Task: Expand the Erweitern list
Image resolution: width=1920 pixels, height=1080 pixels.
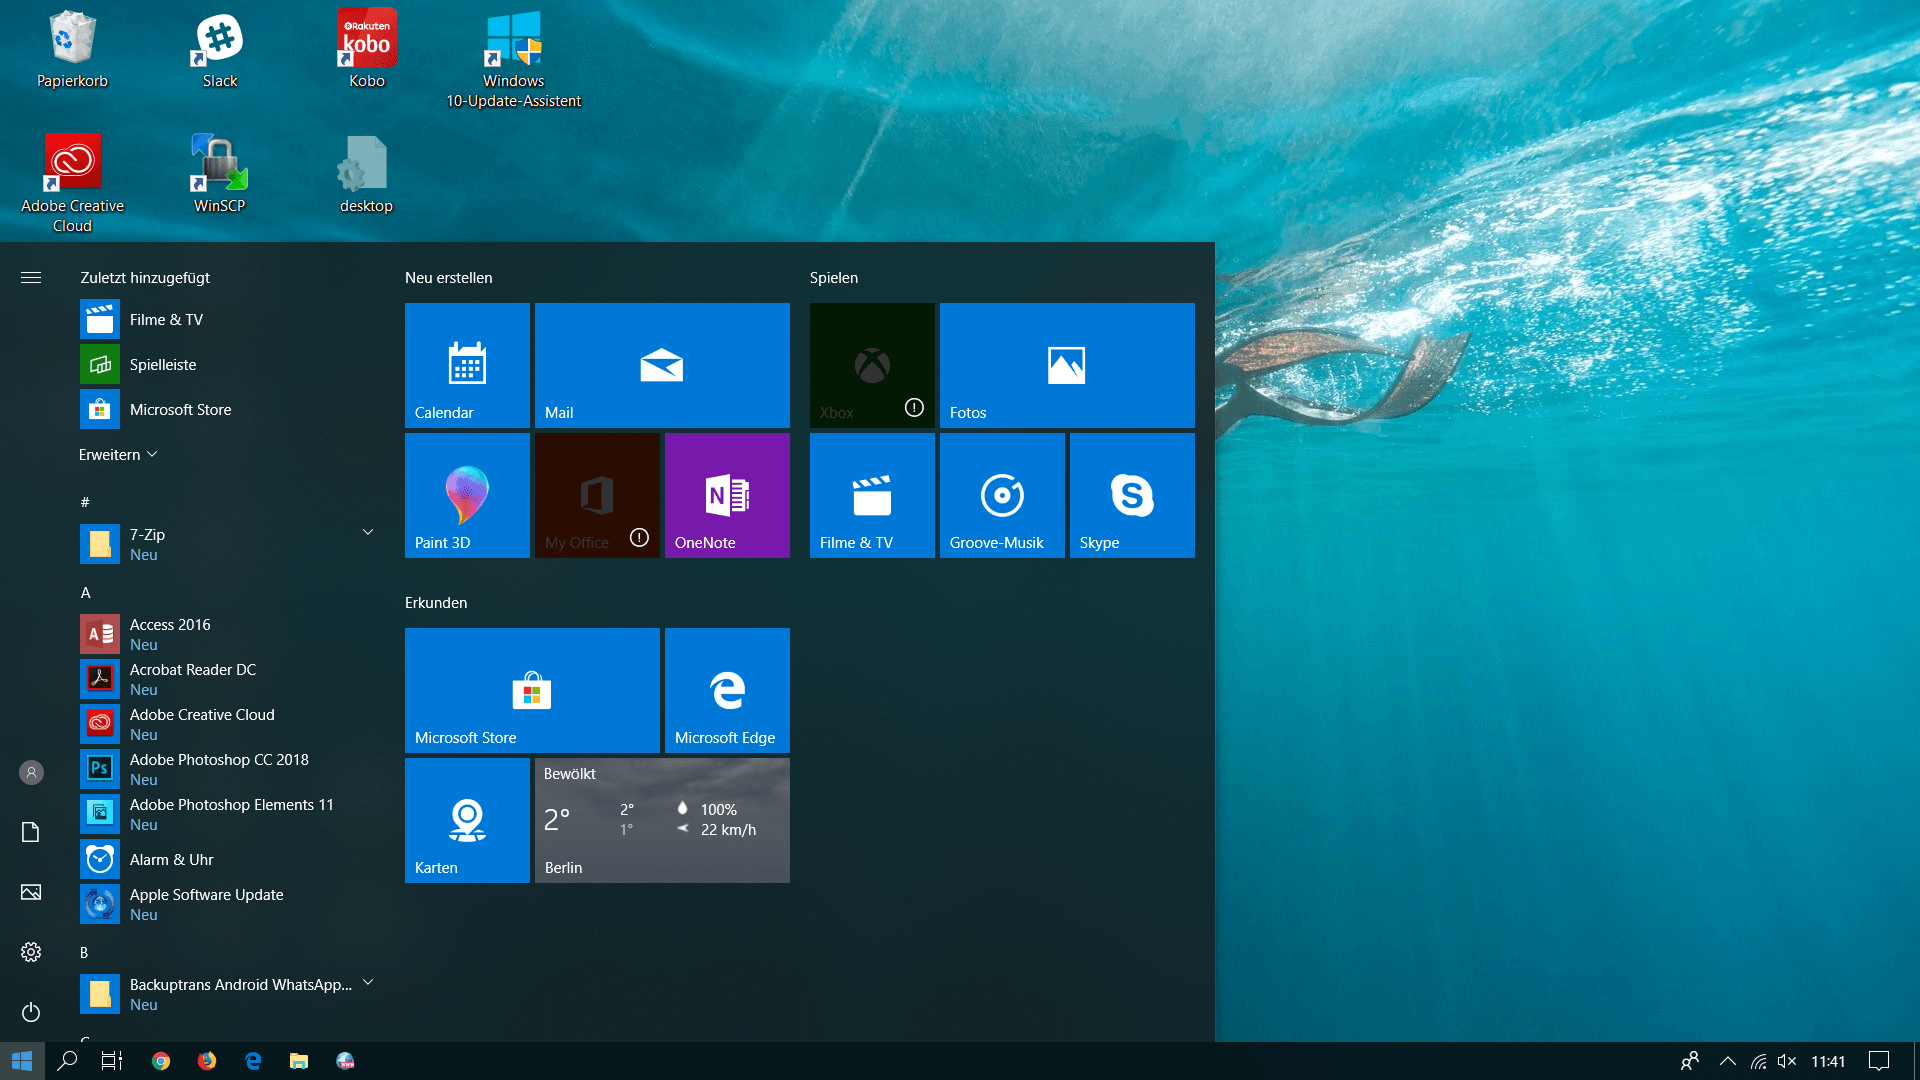Action: 118,454
